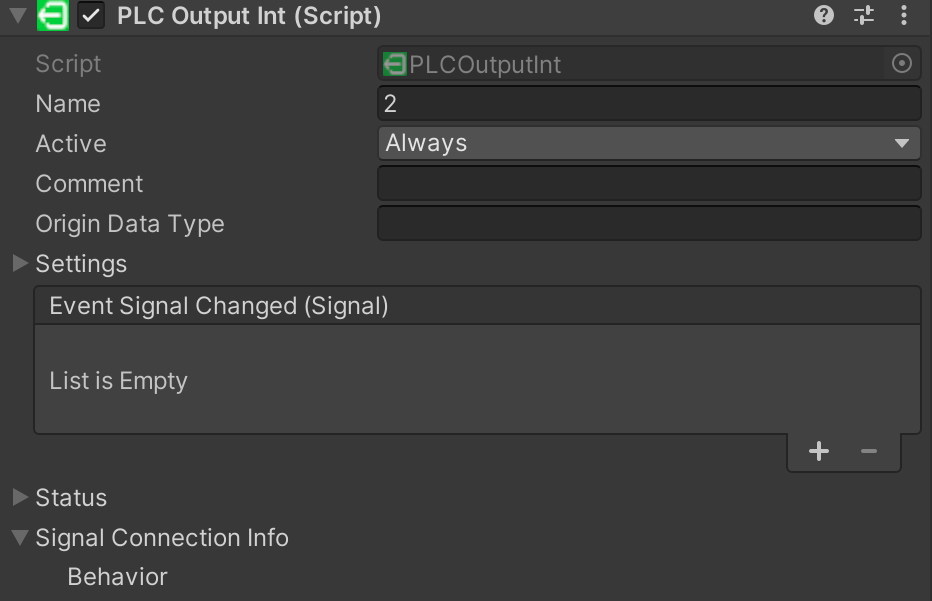Click the empty Comment input field
The image size is (932, 601).
tap(648, 184)
